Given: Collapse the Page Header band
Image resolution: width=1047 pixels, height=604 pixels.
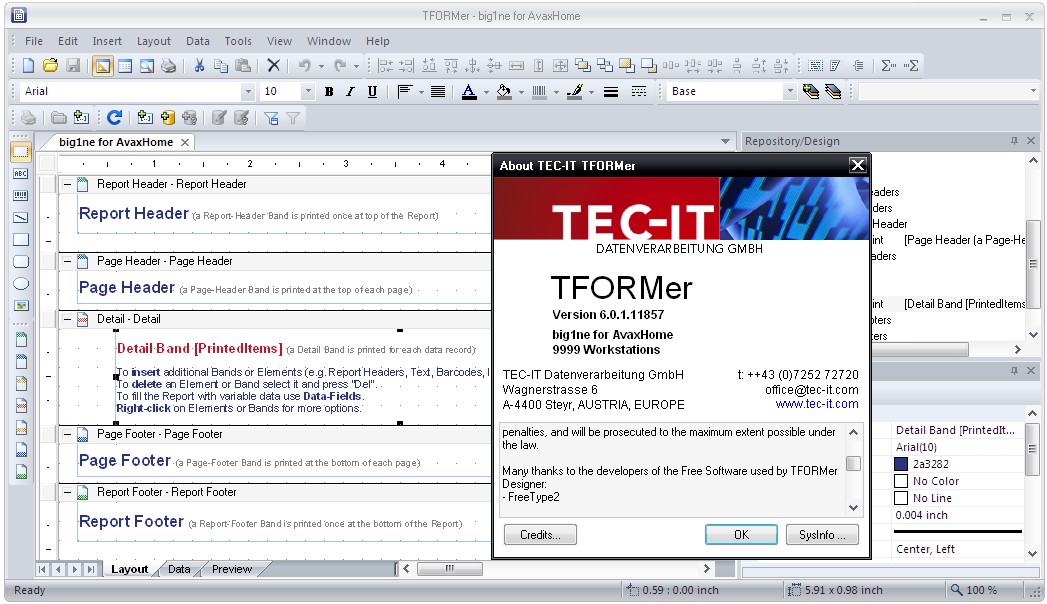Looking at the screenshot, I should tap(67, 261).
